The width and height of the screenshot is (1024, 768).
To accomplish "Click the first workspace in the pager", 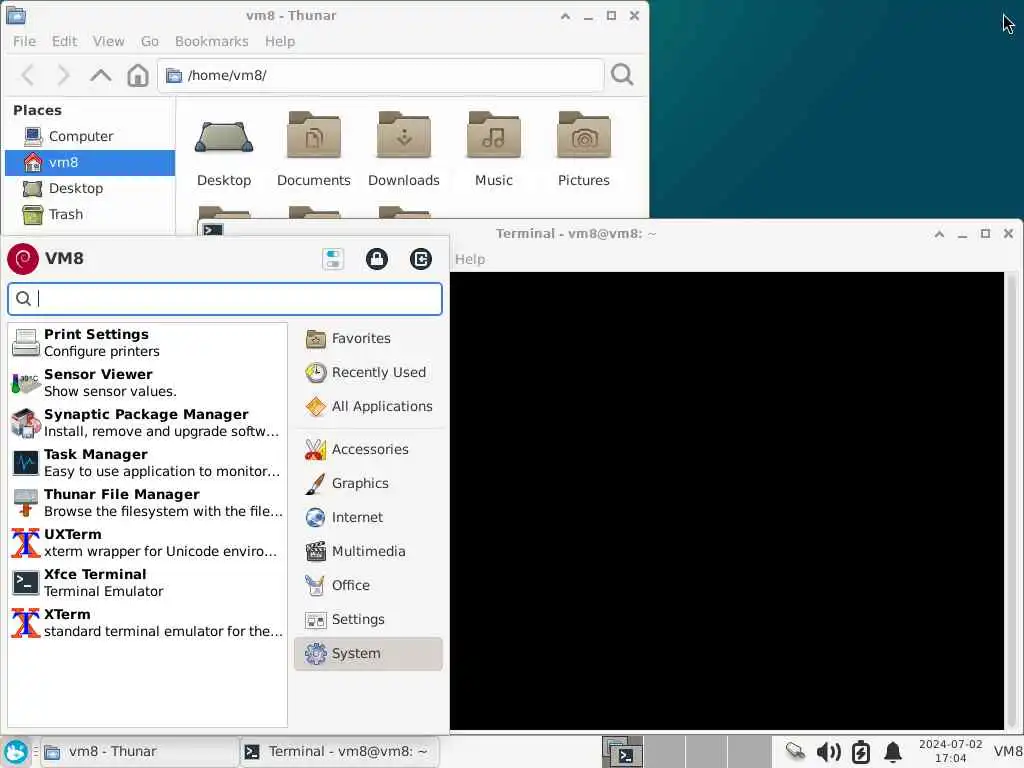I will (622, 752).
